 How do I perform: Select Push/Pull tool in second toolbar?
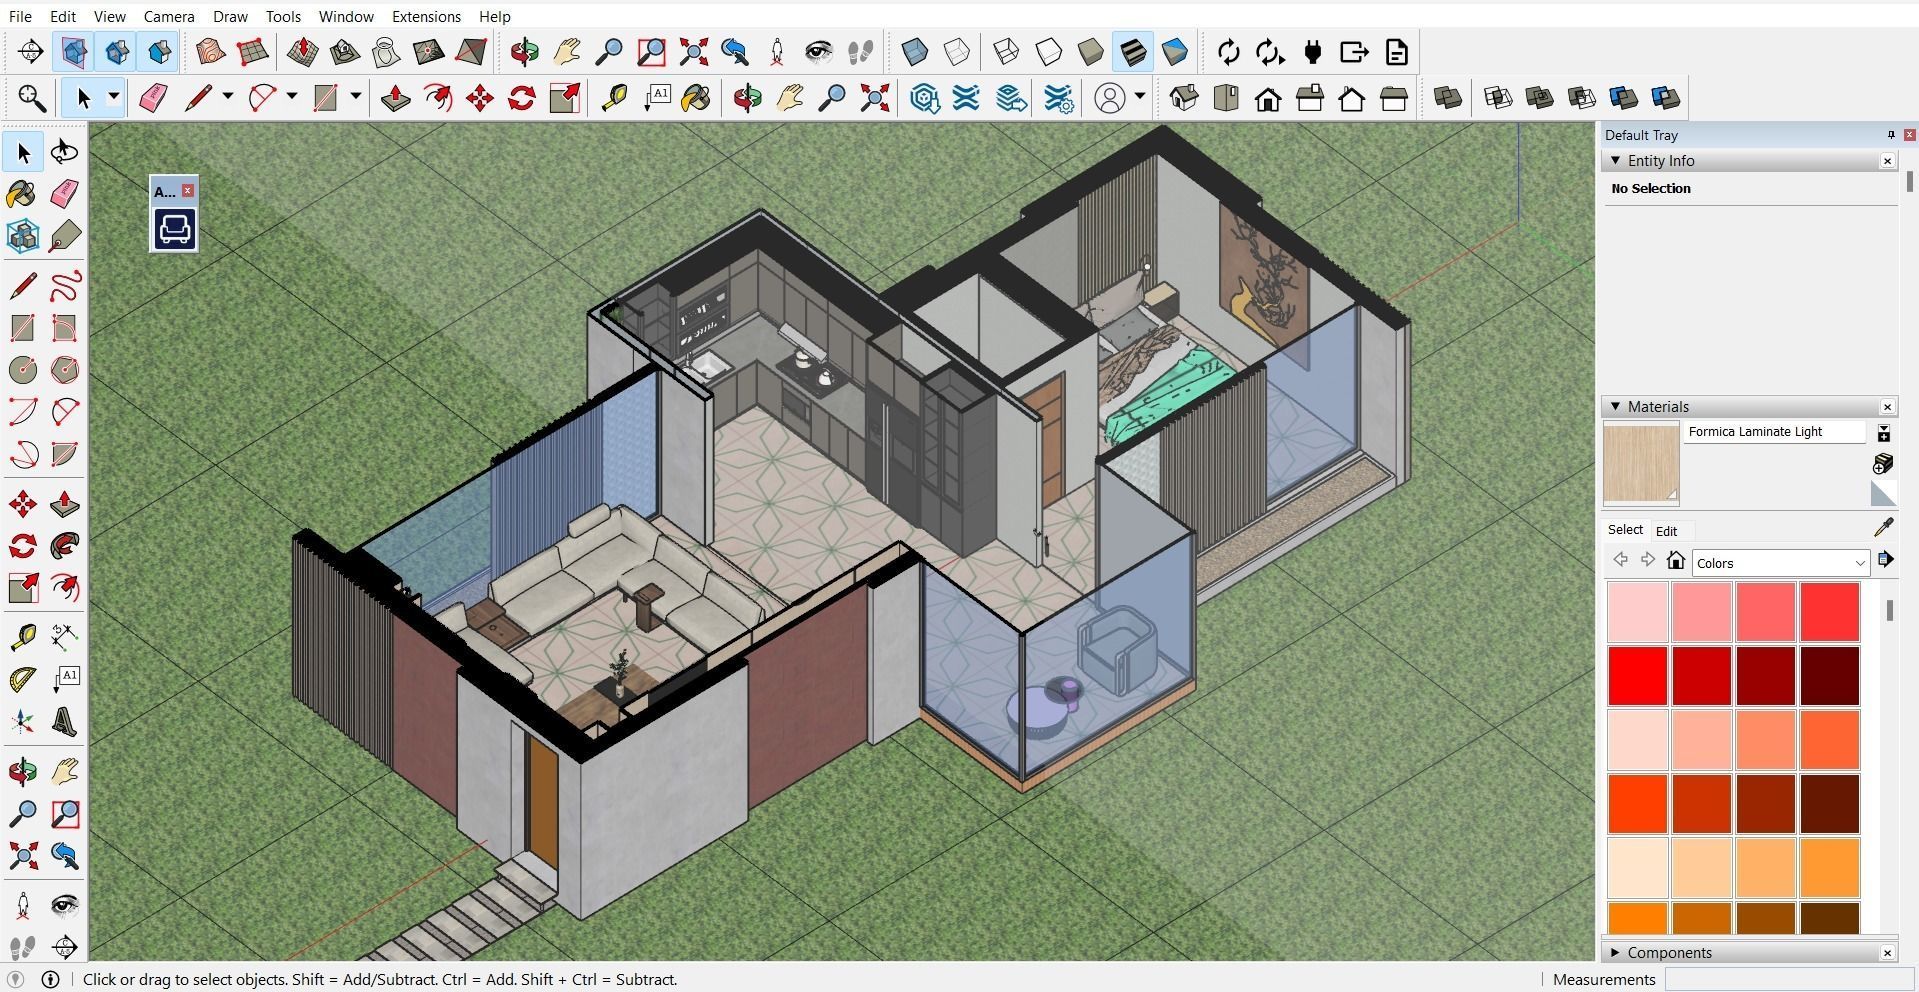[x=396, y=98]
